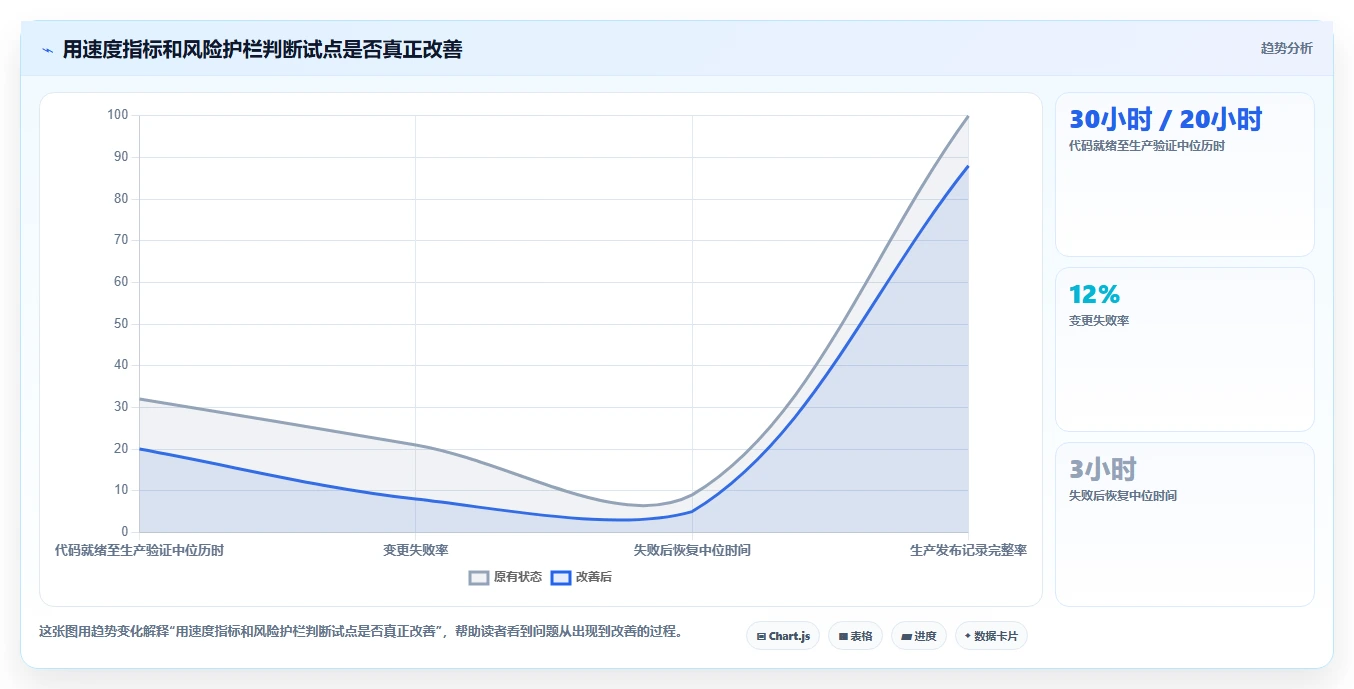Click x-axis label 失败后恢复中位时间
This screenshot has height=689, width=1354.
coord(692,550)
